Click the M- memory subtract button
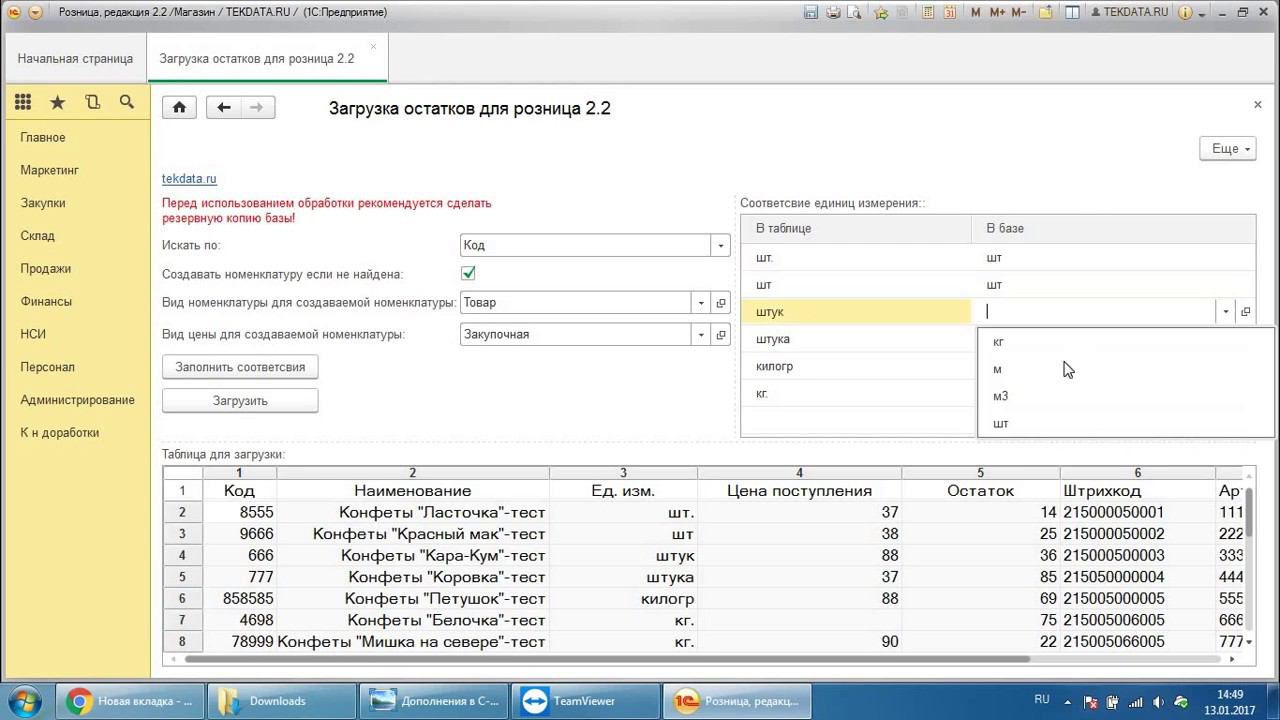The image size is (1280, 720). tap(1019, 12)
